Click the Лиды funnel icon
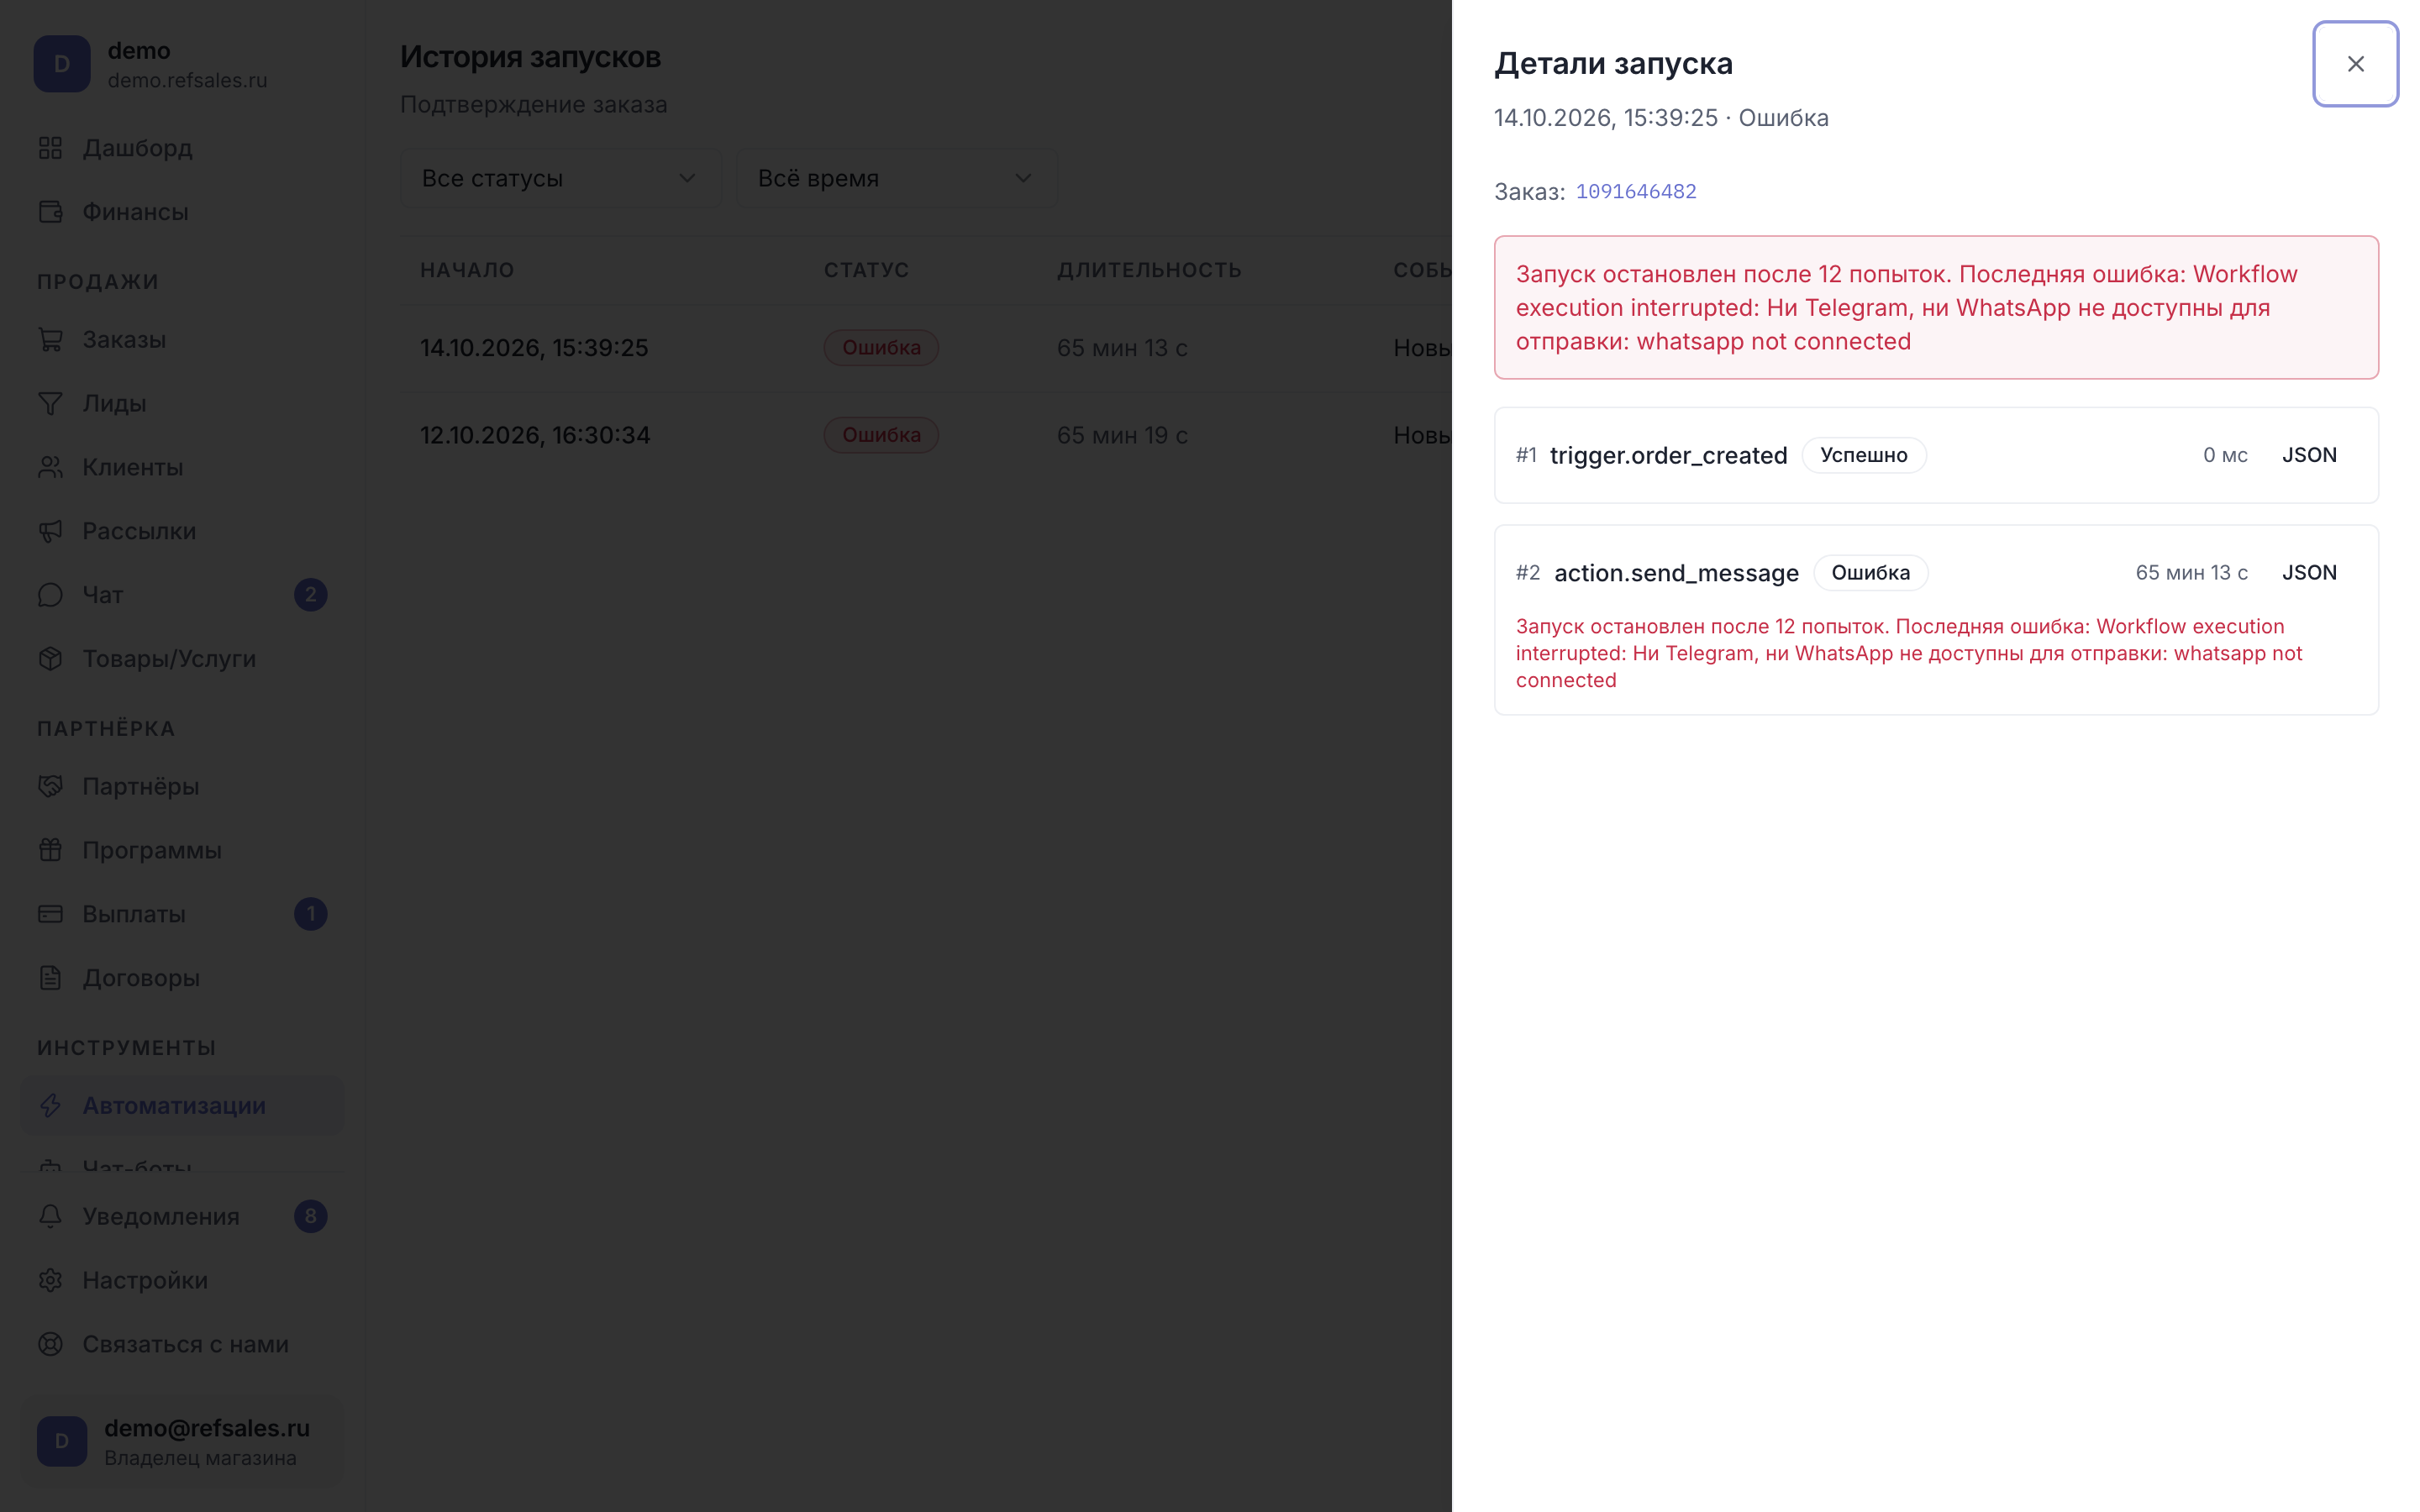This screenshot has width=2420, height=1512. tap(50, 404)
